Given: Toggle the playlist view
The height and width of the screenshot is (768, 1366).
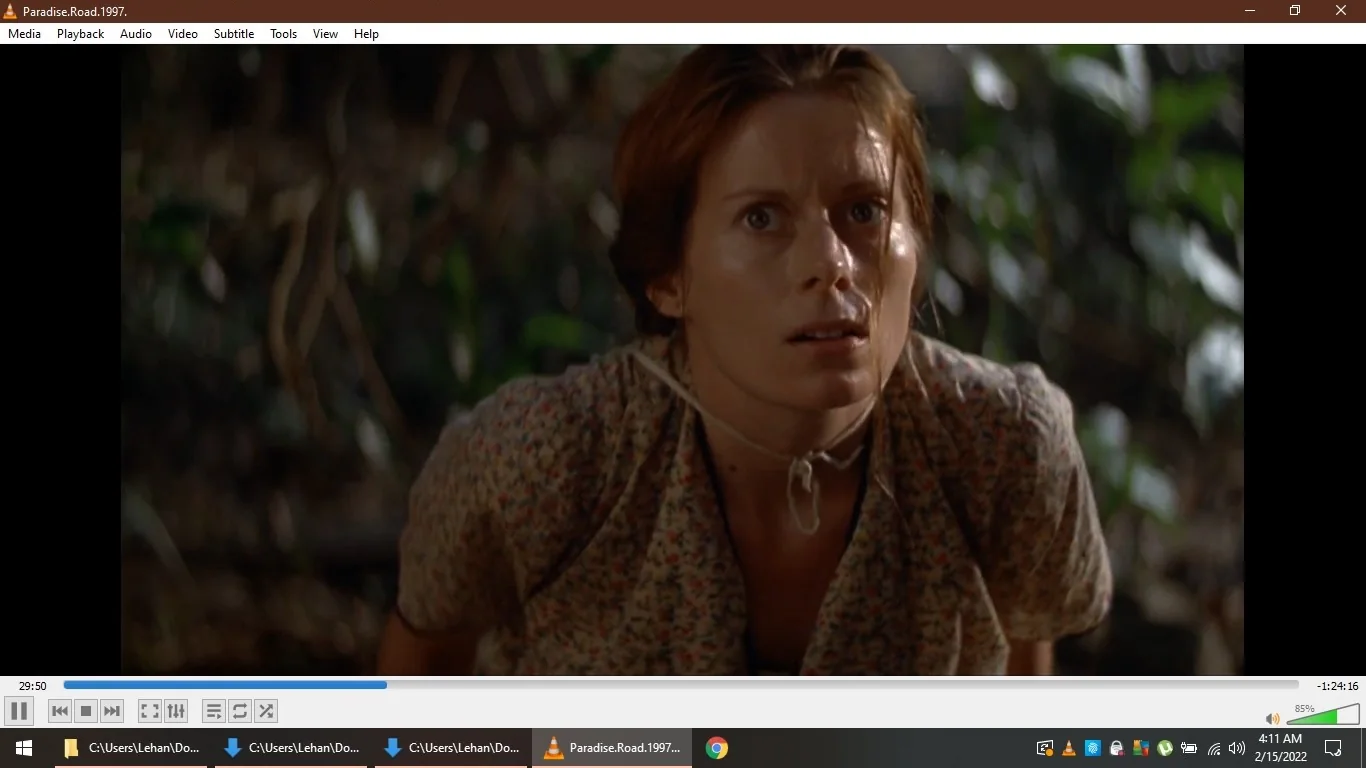Looking at the screenshot, I should point(214,711).
